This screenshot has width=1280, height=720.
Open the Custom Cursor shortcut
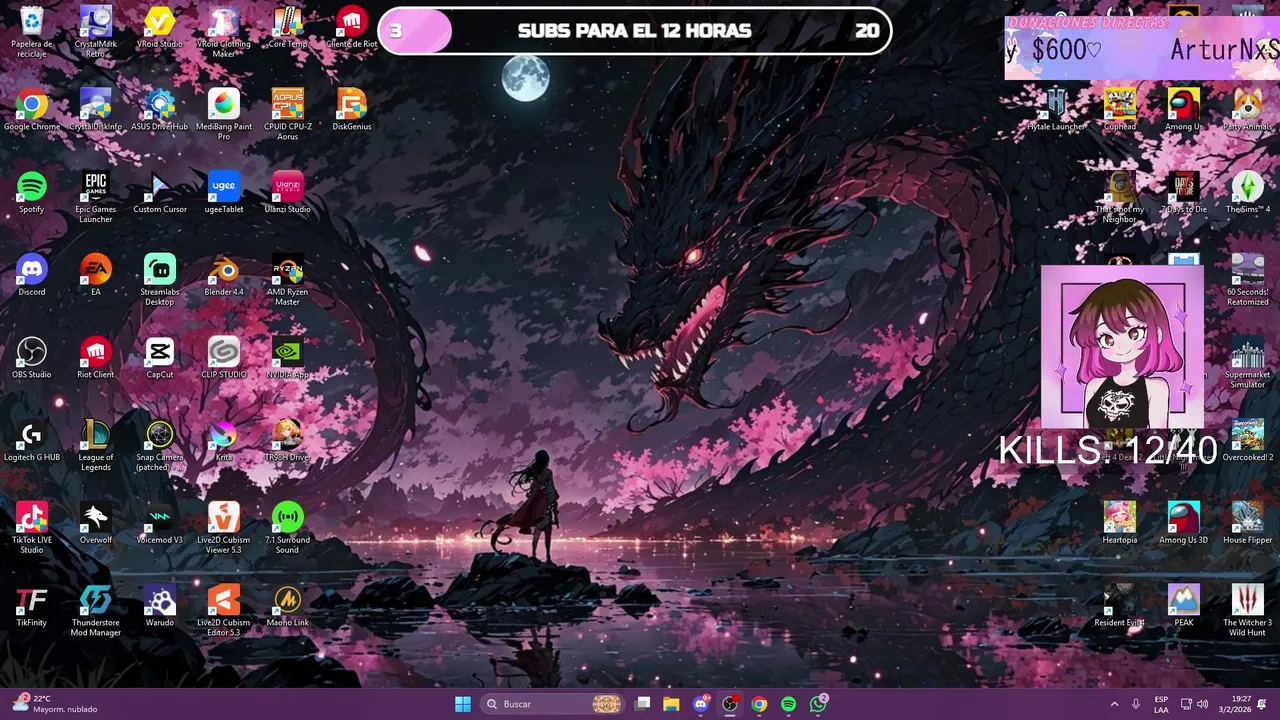[160, 187]
